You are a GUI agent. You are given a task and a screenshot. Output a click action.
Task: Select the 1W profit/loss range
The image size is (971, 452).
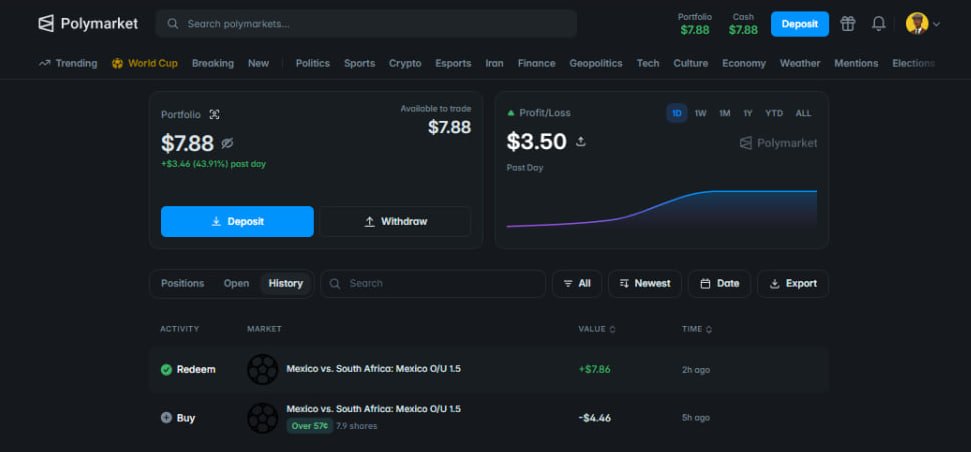(x=700, y=113)
